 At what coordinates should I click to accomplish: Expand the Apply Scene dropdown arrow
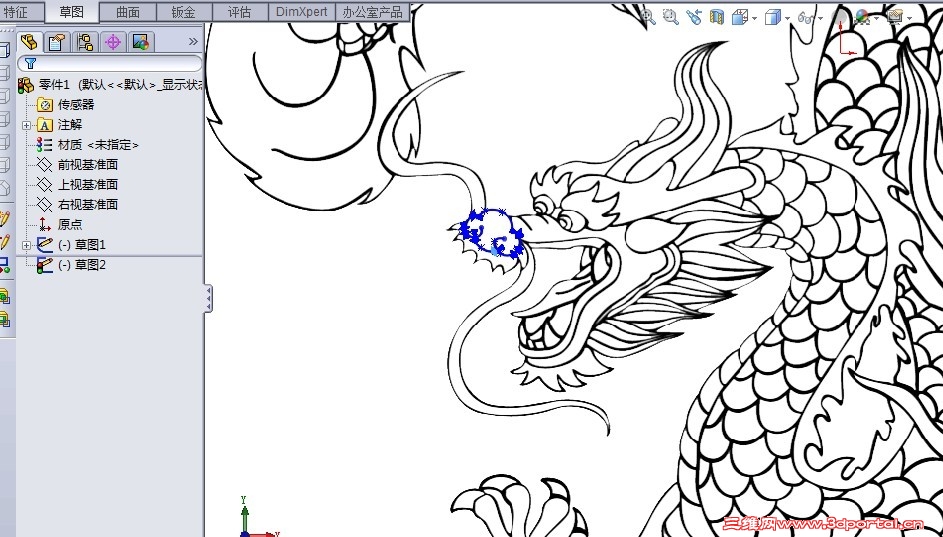pos(876,19)
